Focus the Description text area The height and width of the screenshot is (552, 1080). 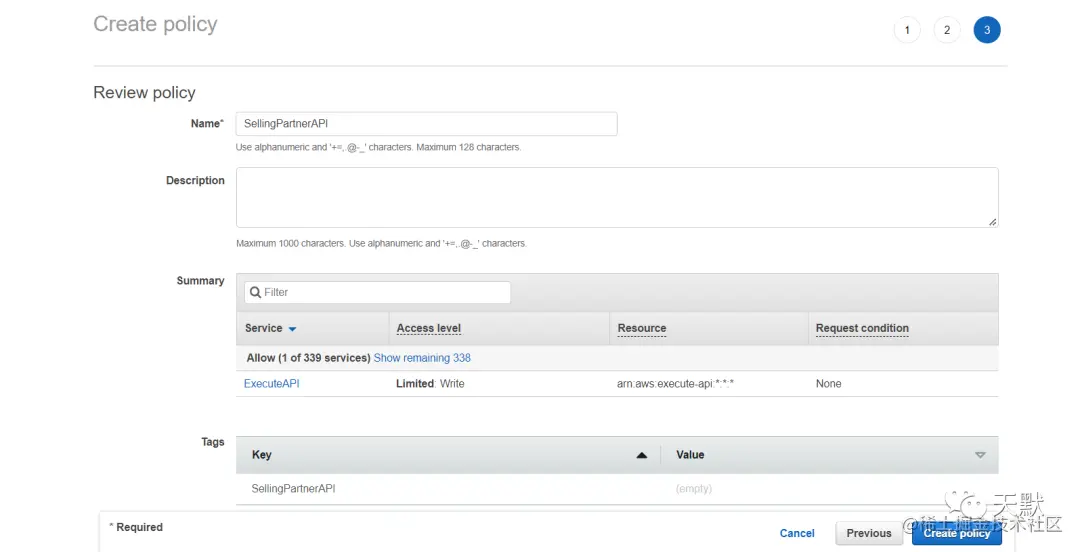click(x=617, y=197)
